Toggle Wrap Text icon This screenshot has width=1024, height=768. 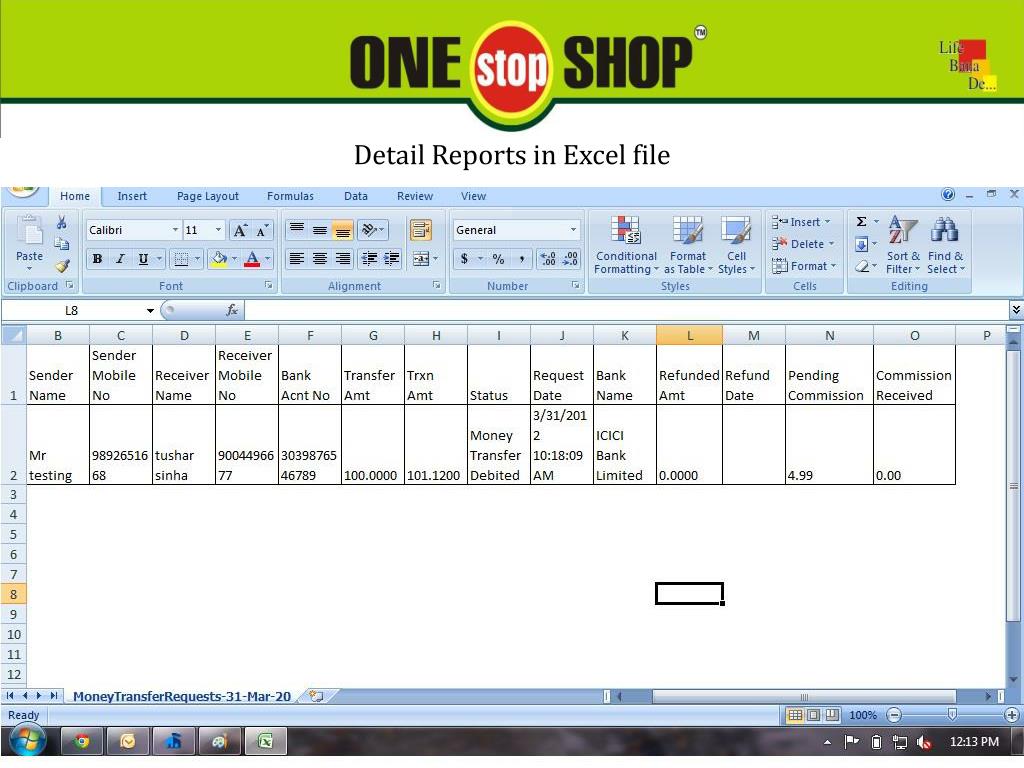point(421,230)
